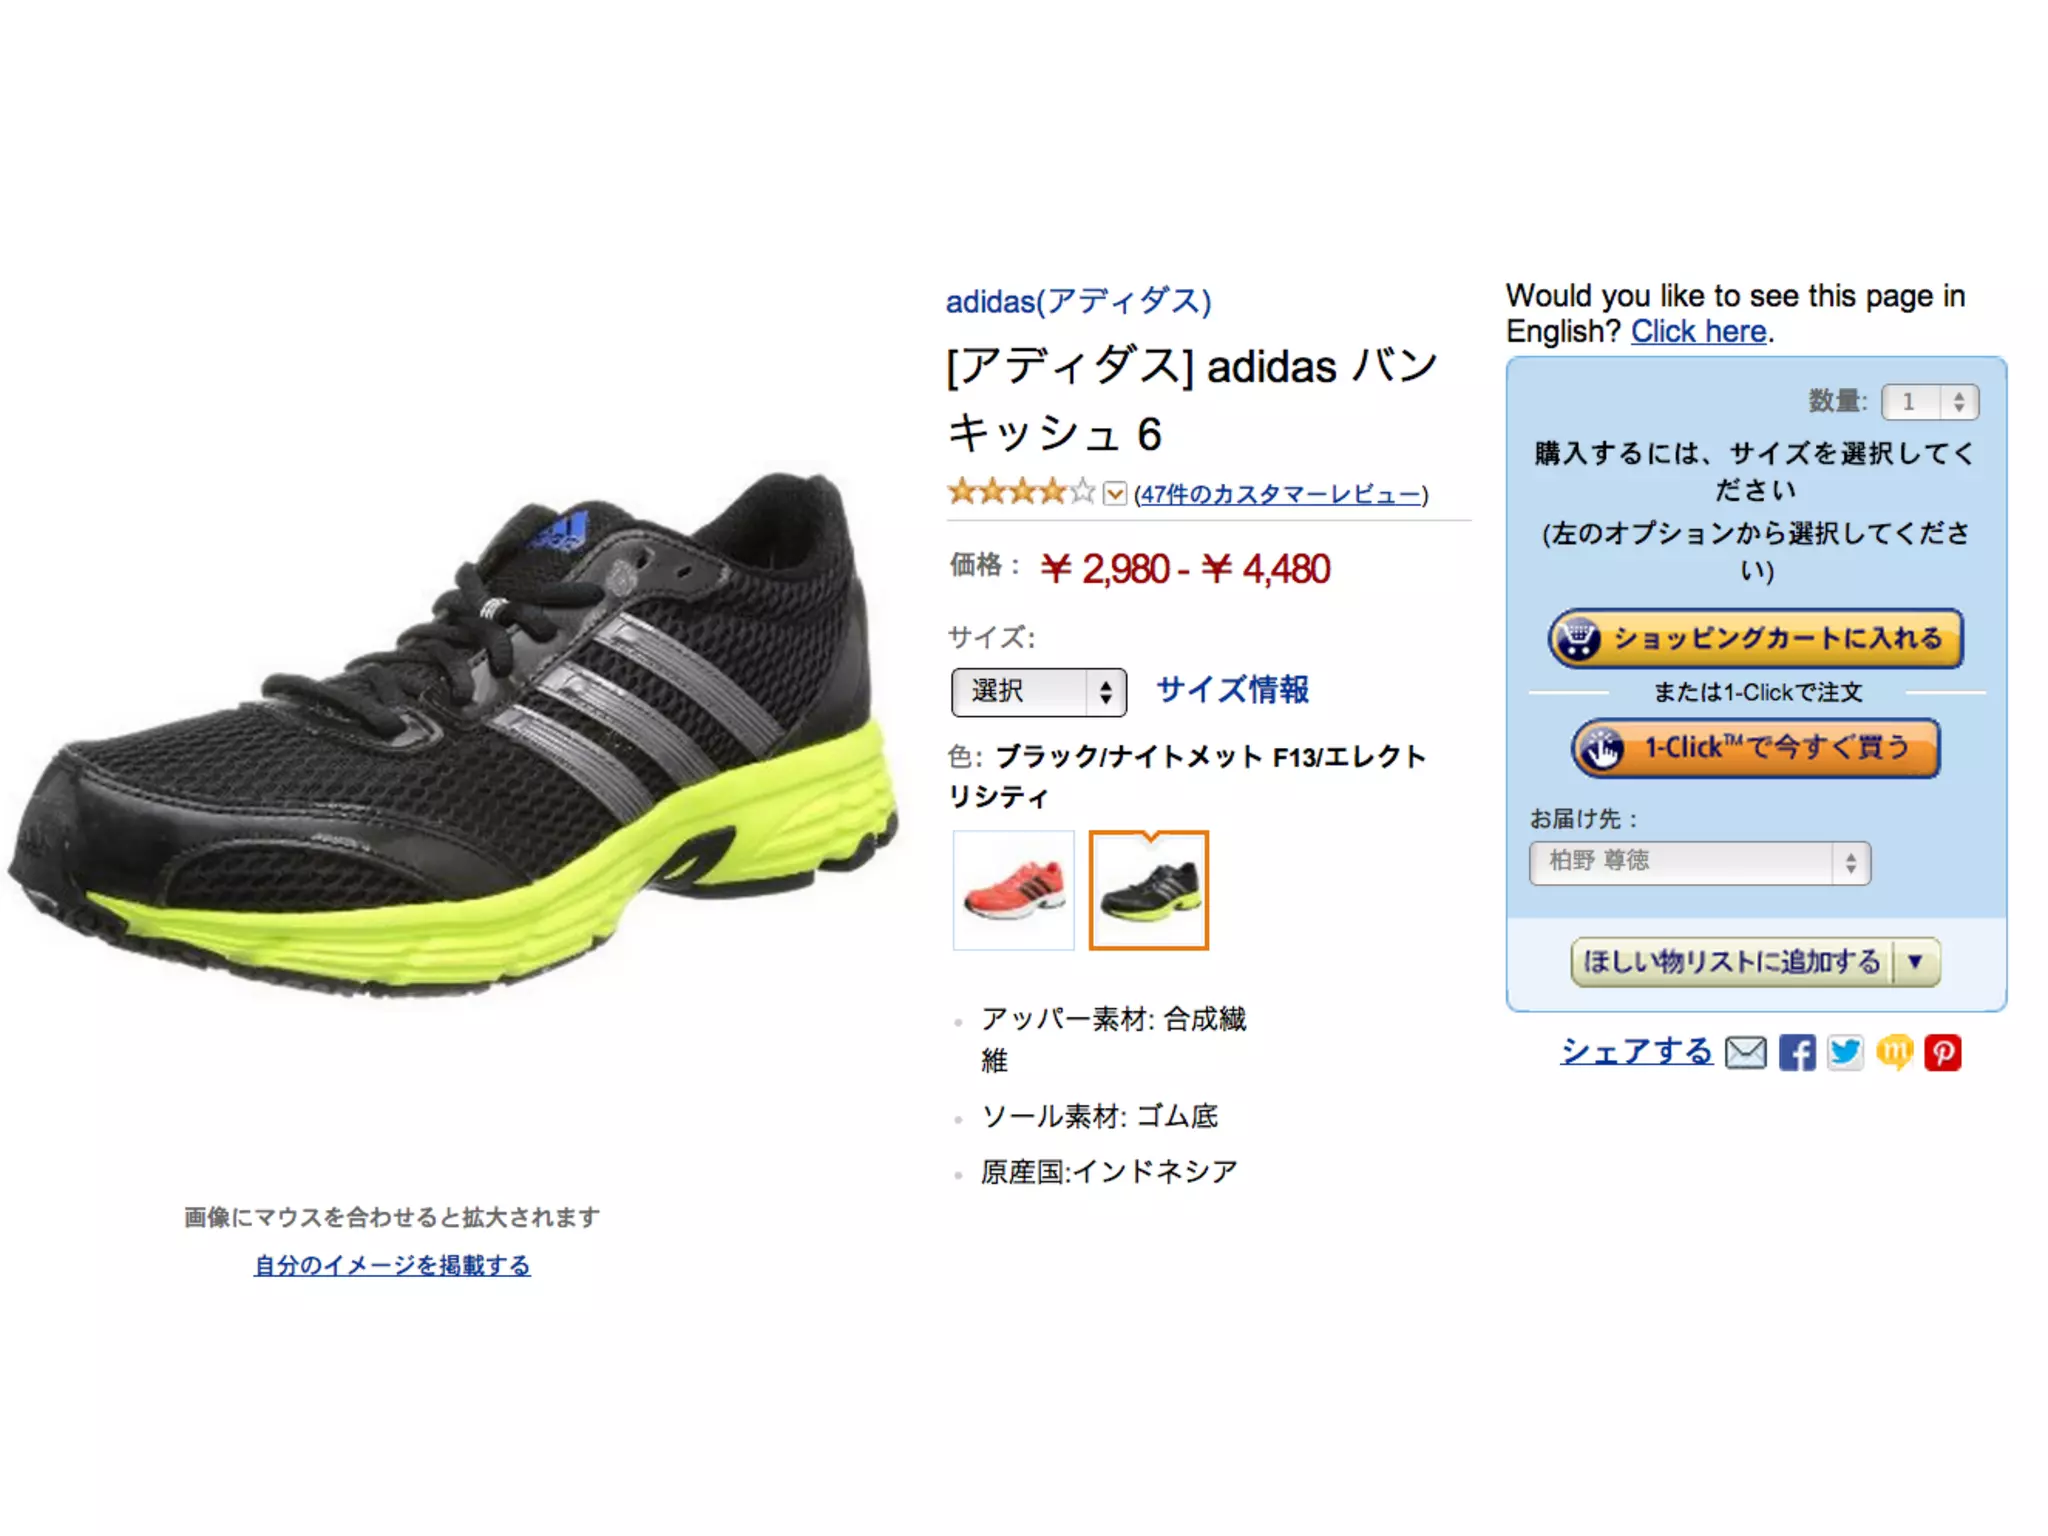Screen dimensions: 2048x1536
Task: Open the star rating breakdown arrow
Action: click(x=1115, y=493)
